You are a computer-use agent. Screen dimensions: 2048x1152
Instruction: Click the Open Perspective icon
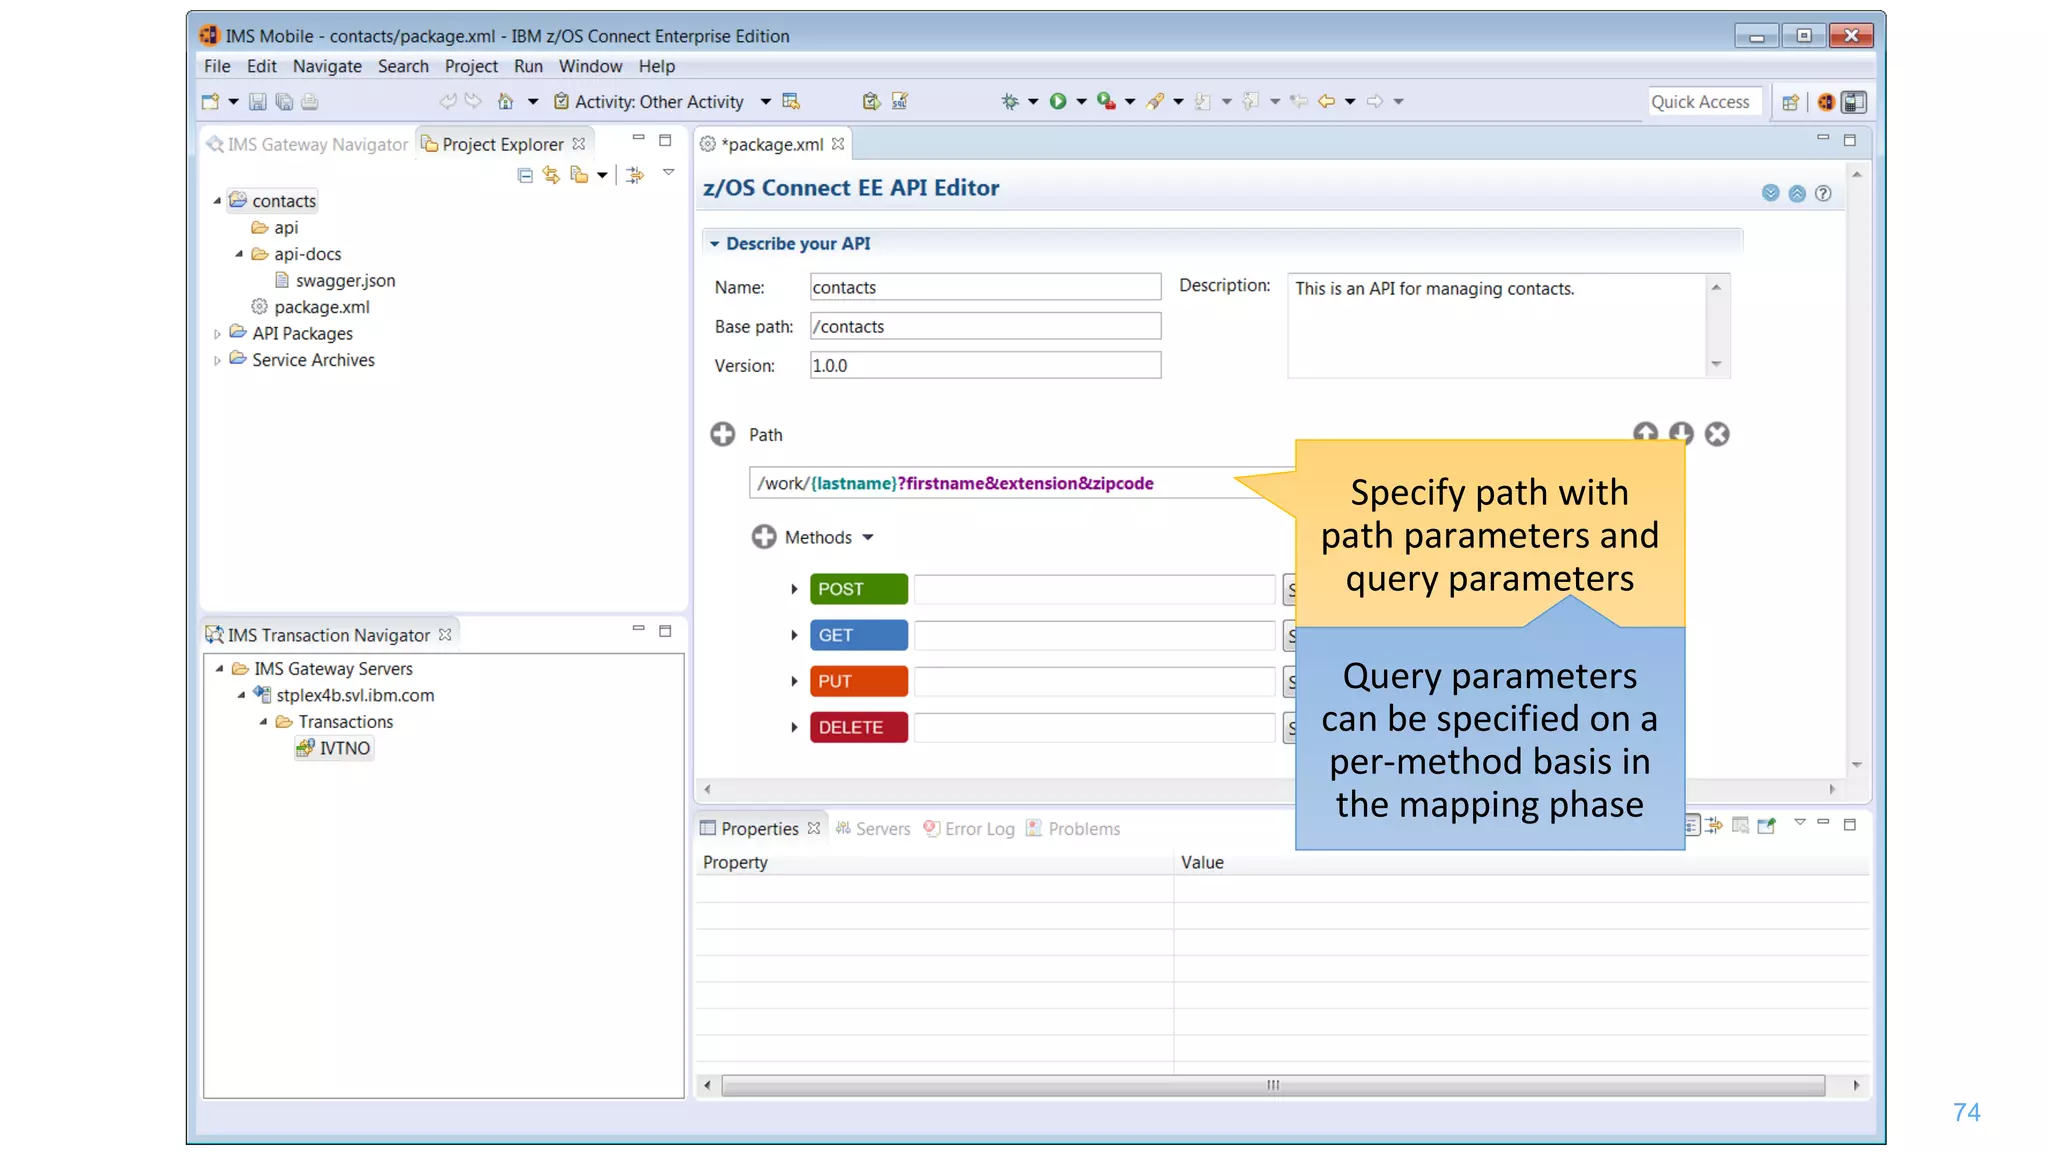[1790, 102]
